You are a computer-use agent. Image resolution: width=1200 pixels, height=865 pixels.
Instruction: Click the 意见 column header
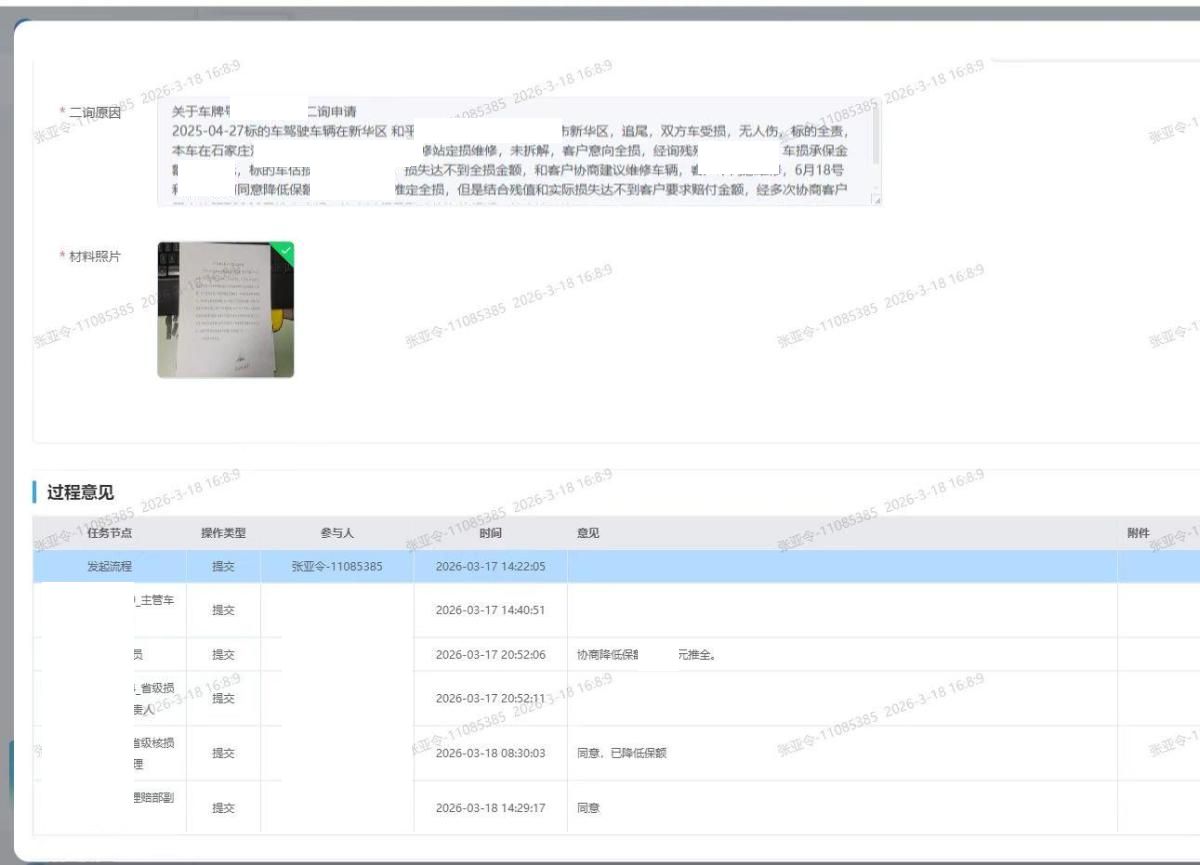(588, 534)
